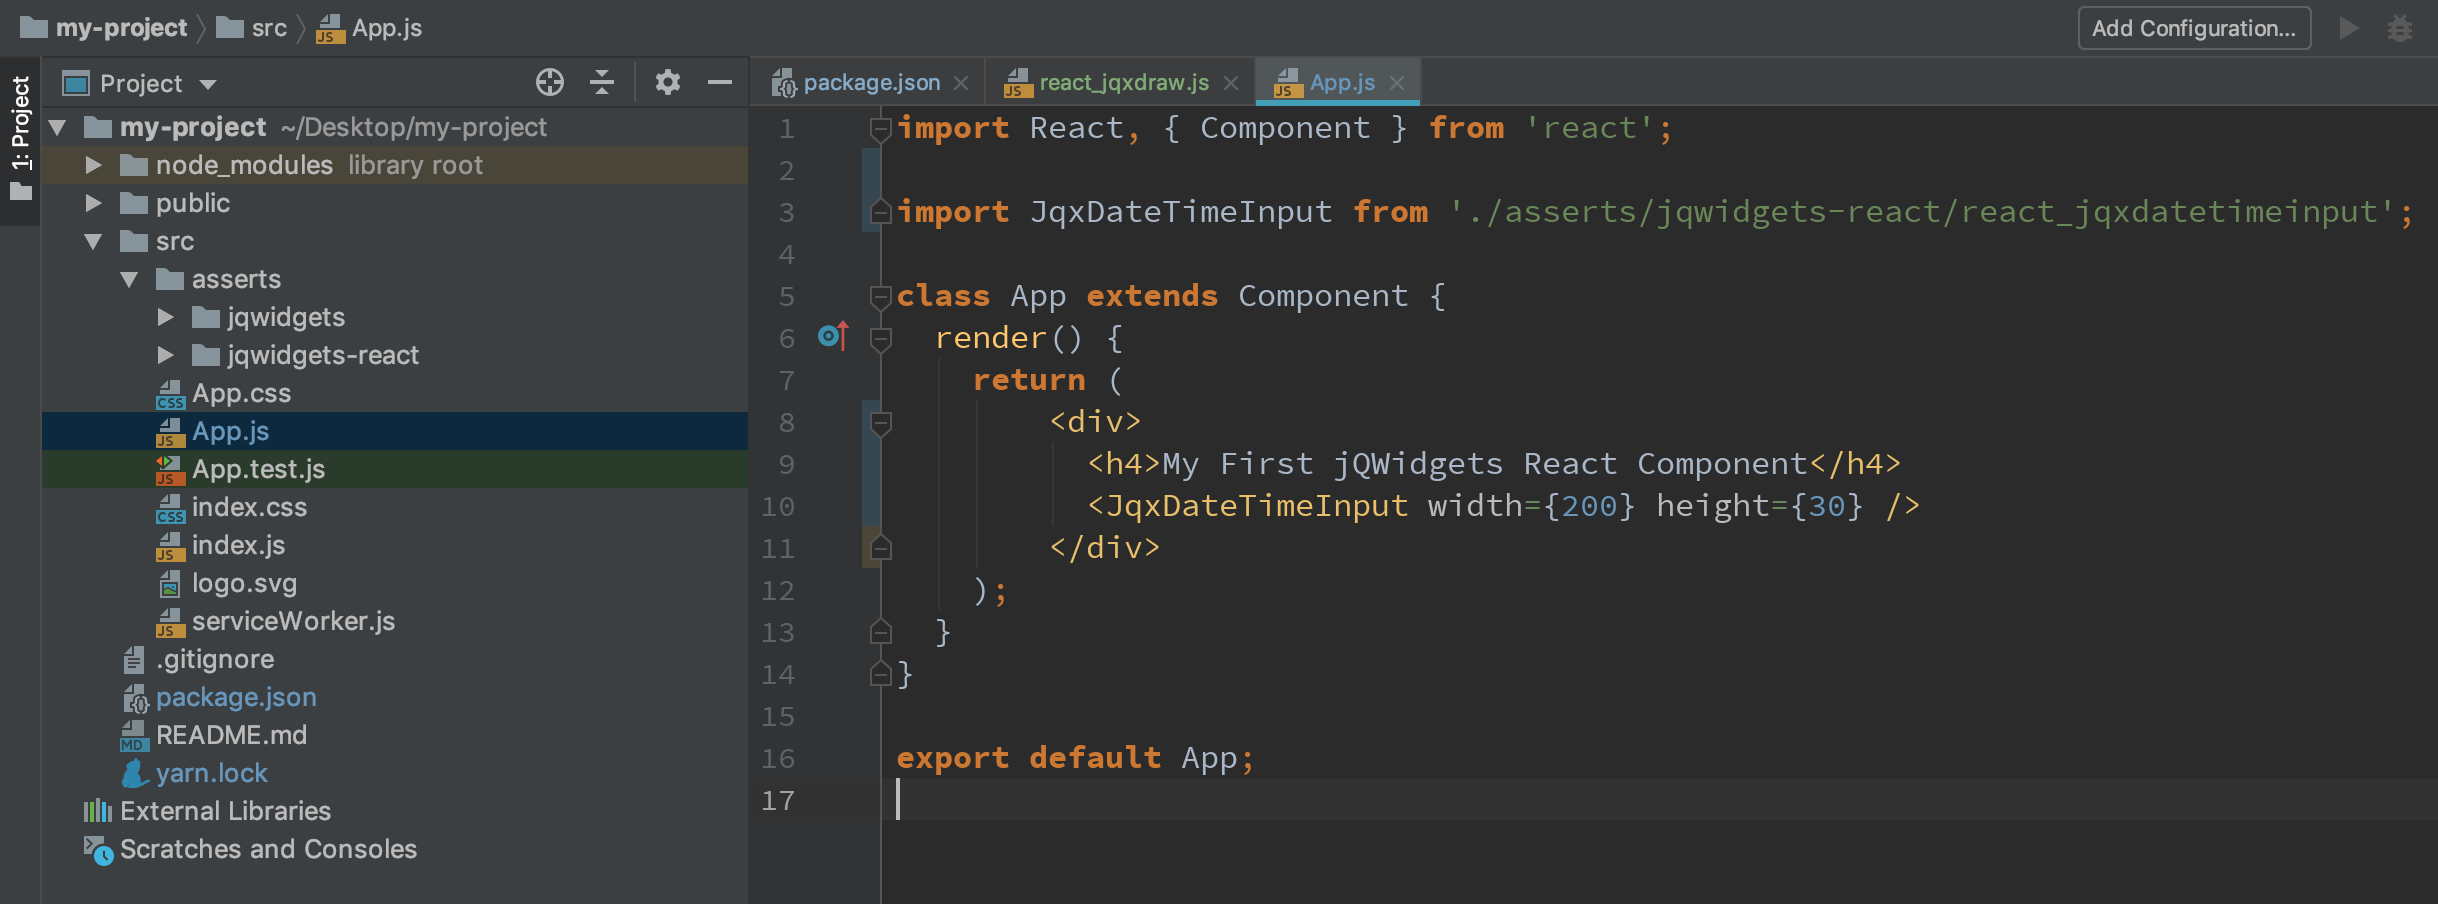The width and height of the screenshot is (2438, 904).
Task: Close the react_jqxdraw.js tab
Action: [1232, 82]
